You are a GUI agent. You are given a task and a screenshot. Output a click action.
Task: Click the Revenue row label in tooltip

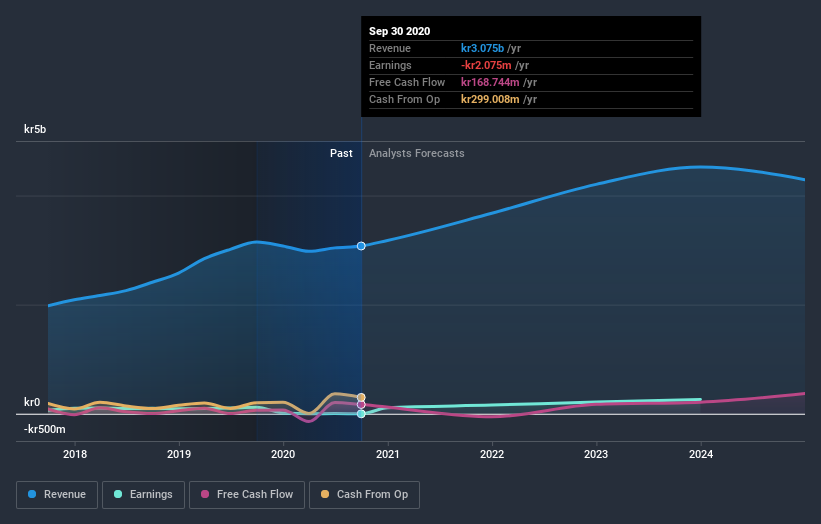click(x=390, y=48)
